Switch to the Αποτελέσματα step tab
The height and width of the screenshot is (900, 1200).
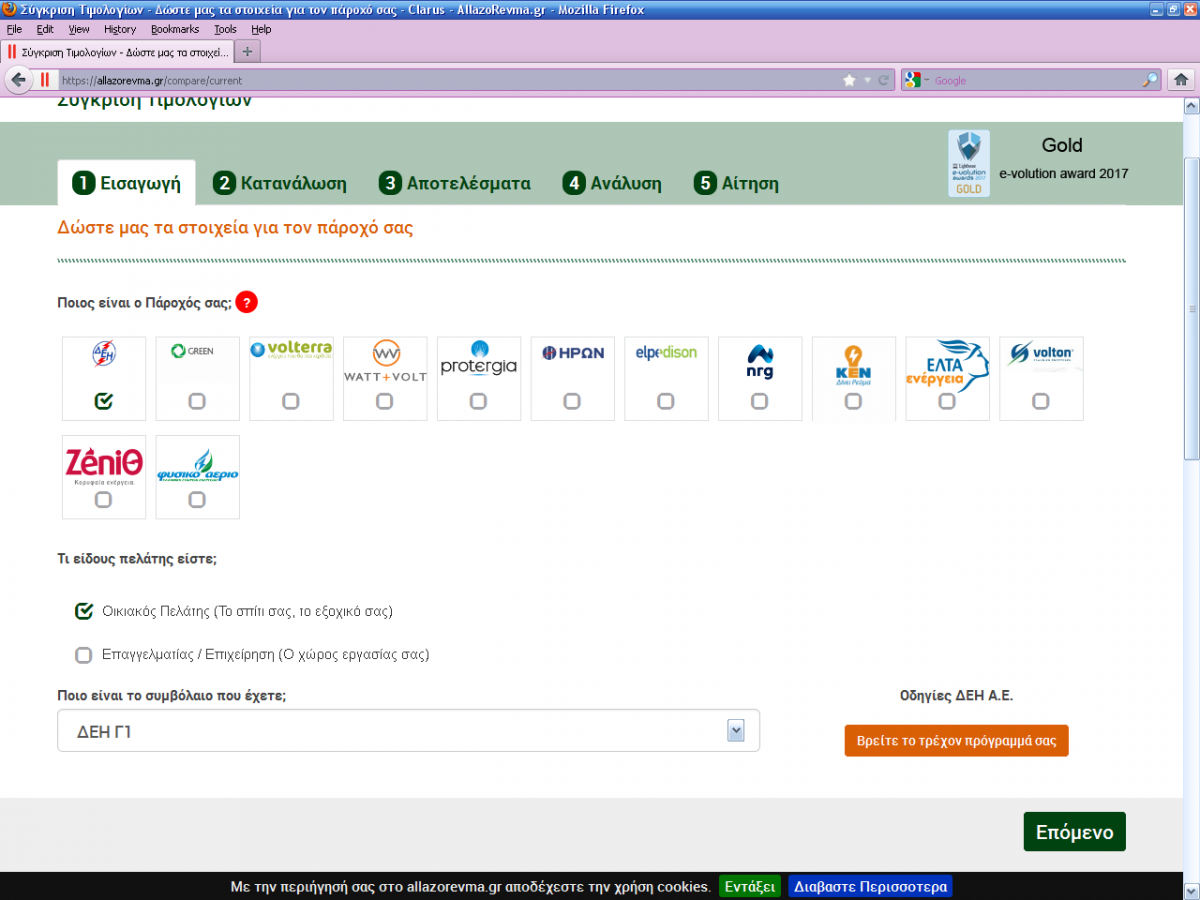[455, 183]
